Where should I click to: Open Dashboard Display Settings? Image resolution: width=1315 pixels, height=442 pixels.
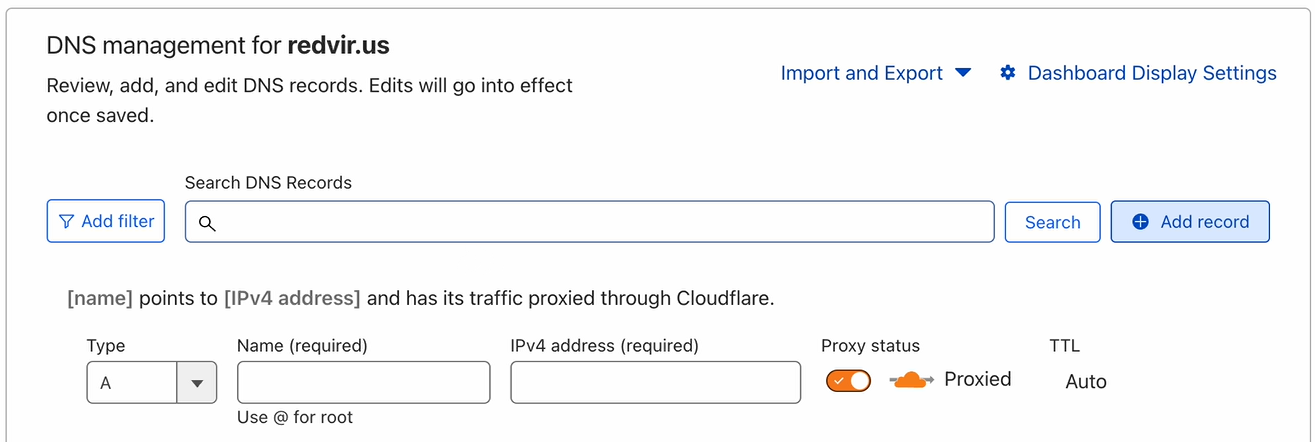[x=1151, y=73]
